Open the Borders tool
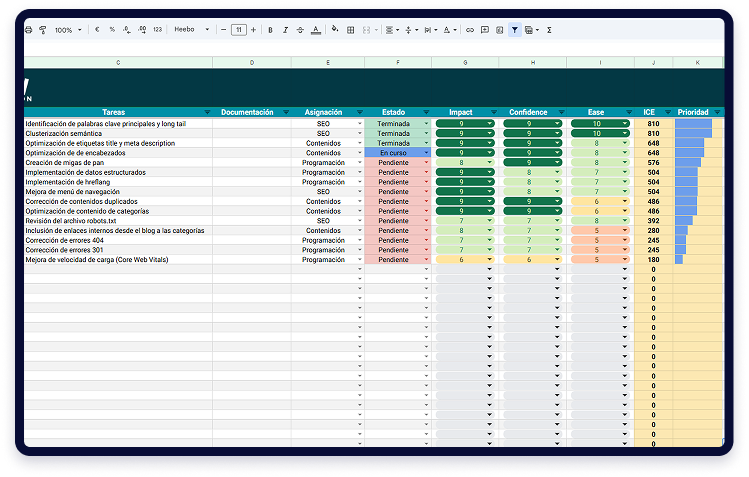Image resolution: width=749 pixels, height=477 pixels. point(350,30)
